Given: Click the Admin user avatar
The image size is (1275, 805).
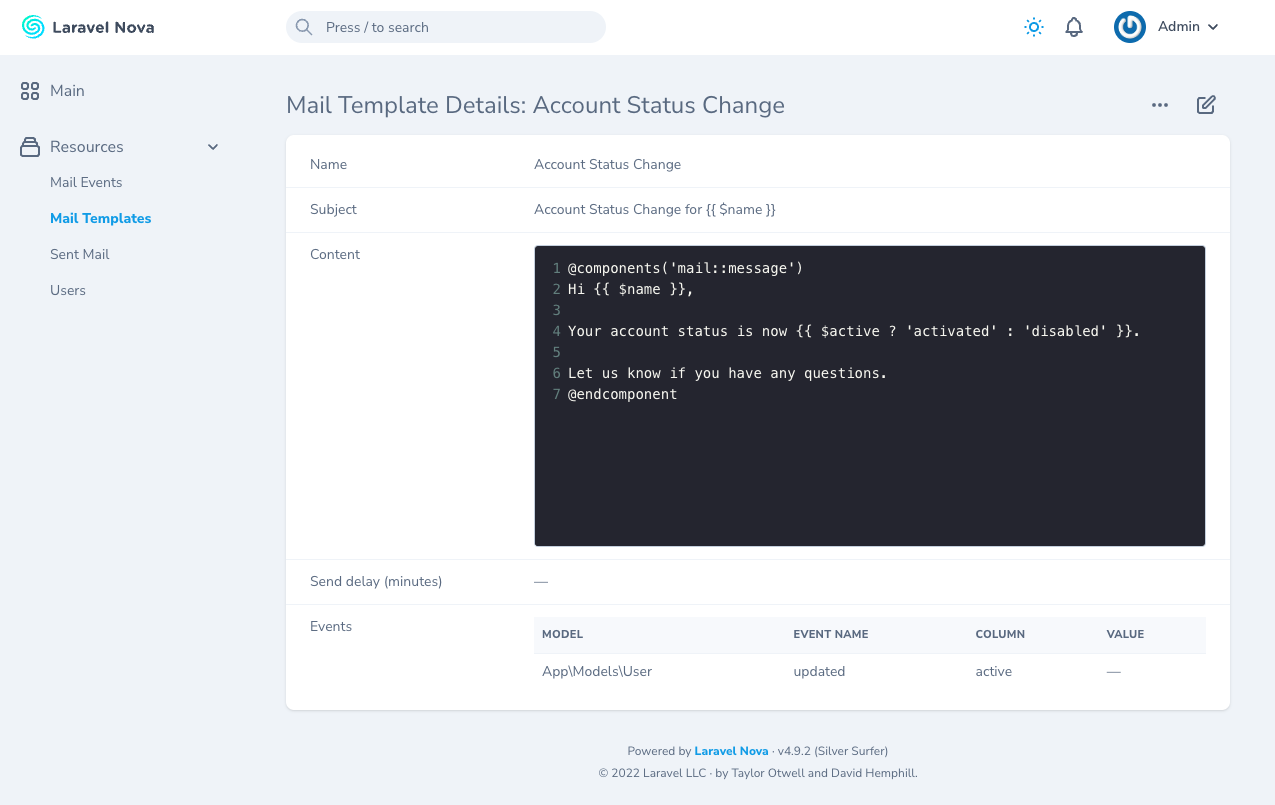Looking at the screenshot, I should tap(1130, 27).
